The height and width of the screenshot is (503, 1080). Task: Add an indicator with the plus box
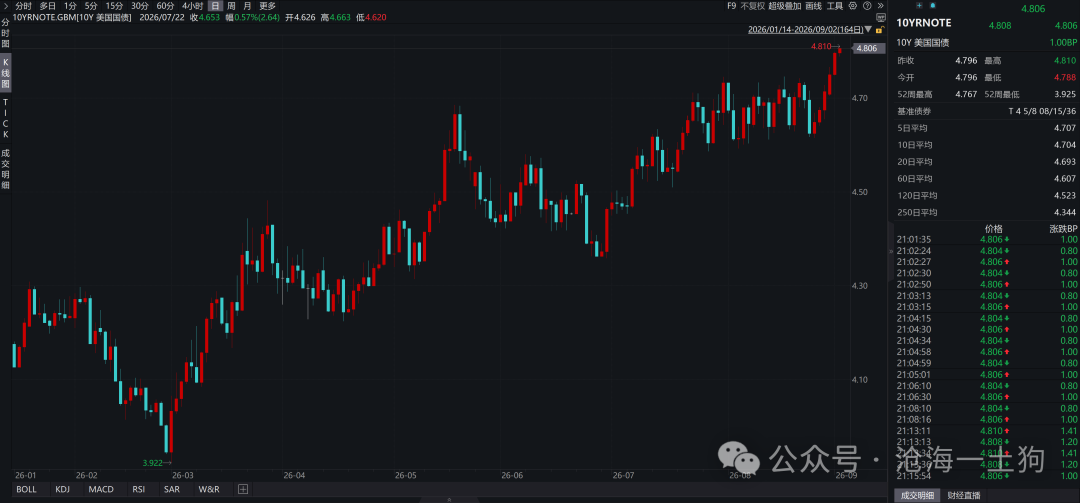click(243, 489)
